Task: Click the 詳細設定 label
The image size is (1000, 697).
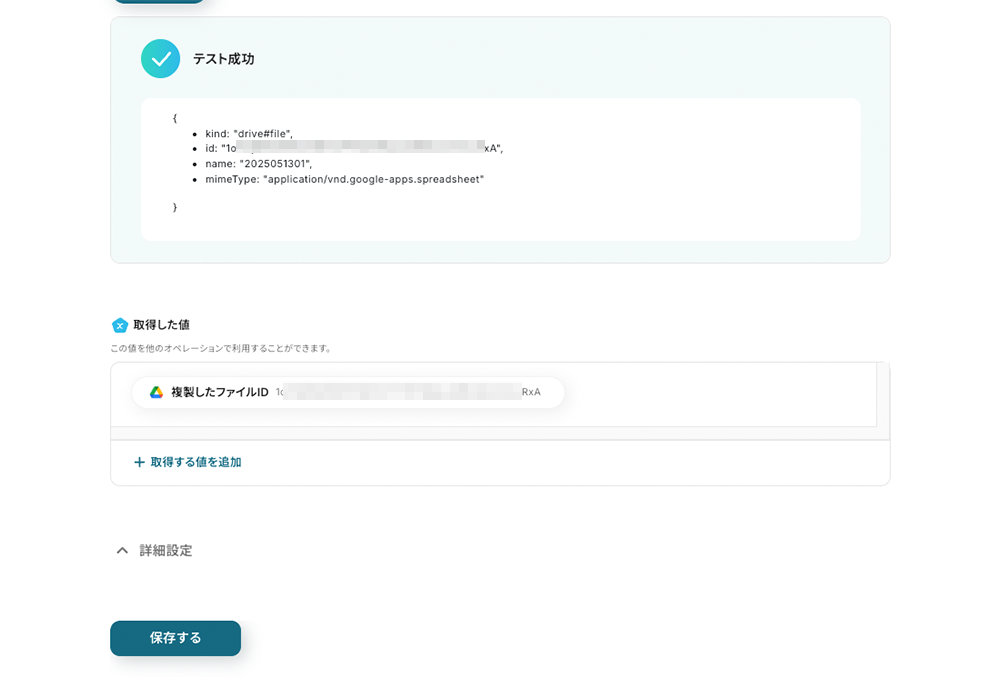Action: click(x=166, y=550)
